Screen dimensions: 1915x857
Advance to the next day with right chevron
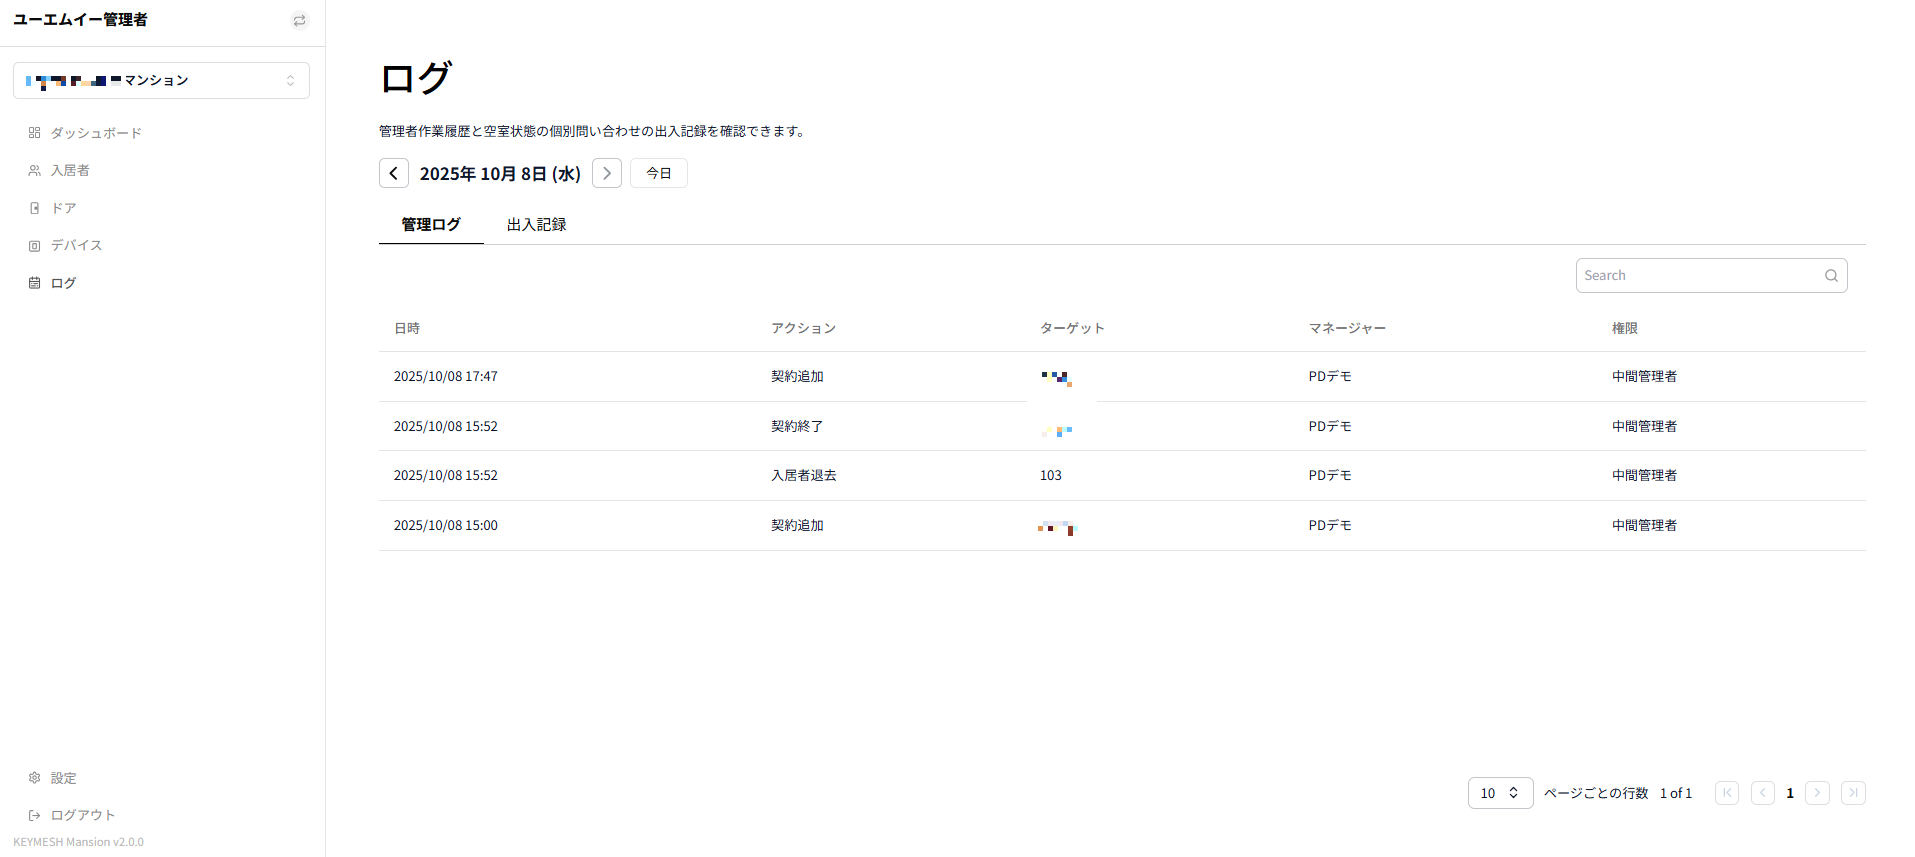coord(607,173)
